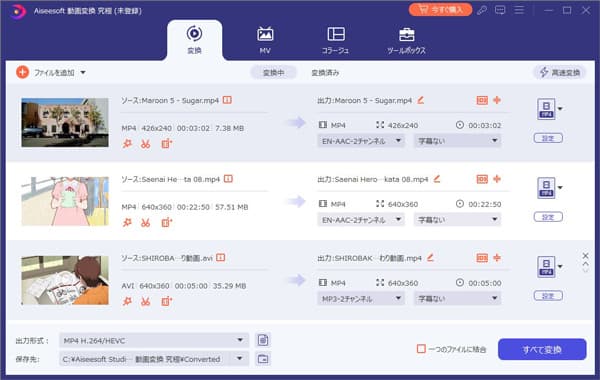The image size is (600, 380).
Task: Click the plus icon for the SHIROBAK output
Action: [x=497, y=258]
